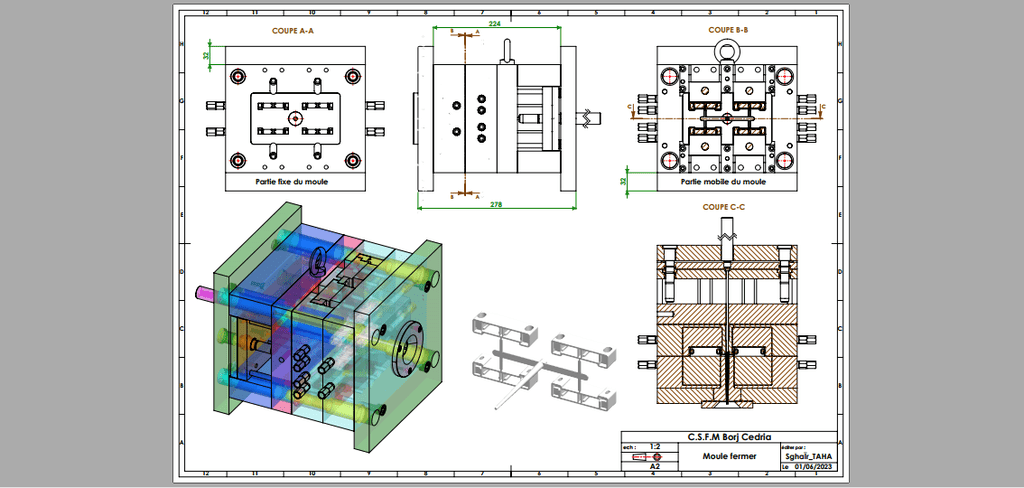Click the 32 dimension beside the COUPE A-A view

[206, 56]
